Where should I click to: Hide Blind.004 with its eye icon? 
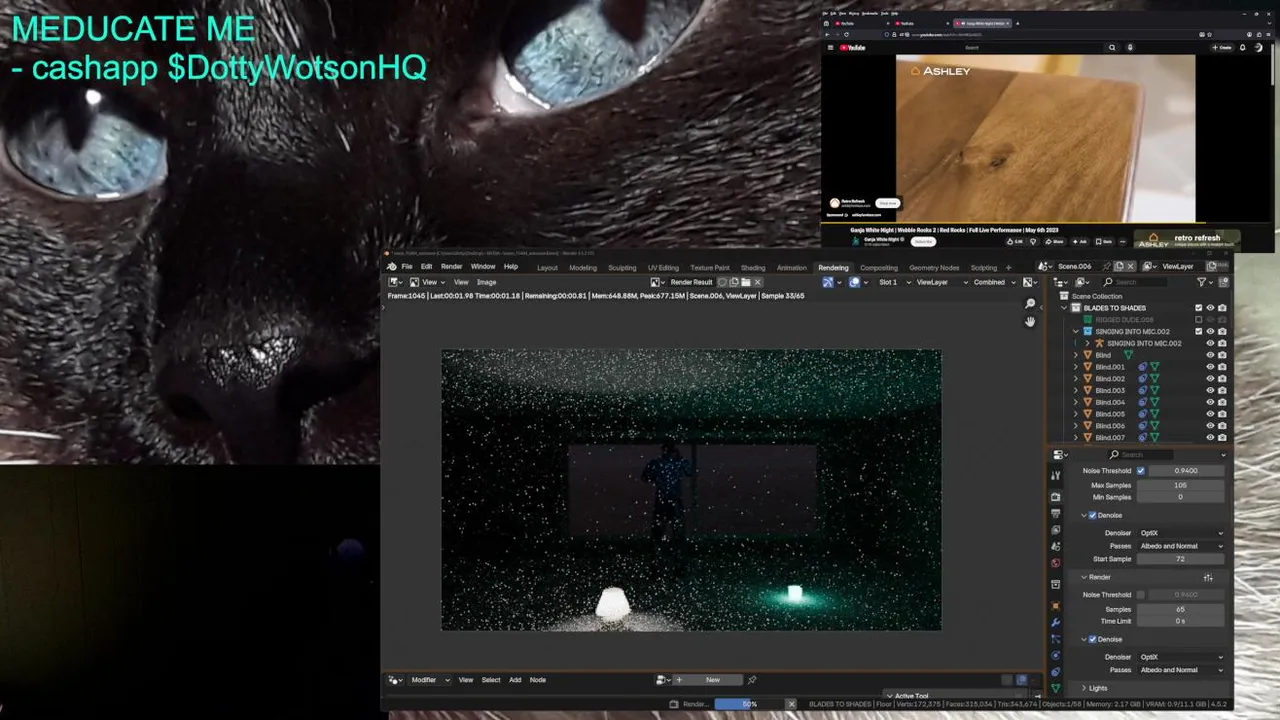pyautogui.click(x=1210, y=402)
